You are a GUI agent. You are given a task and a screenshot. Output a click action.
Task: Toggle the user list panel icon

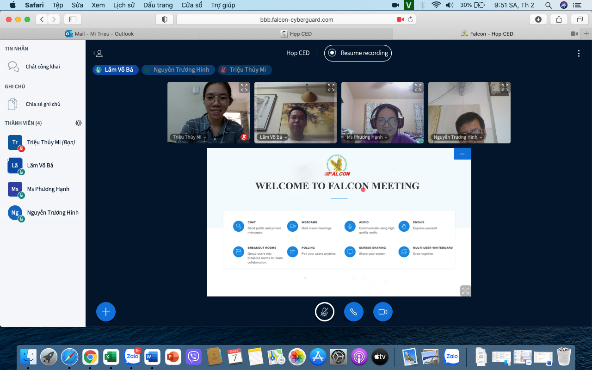[99, 53]
